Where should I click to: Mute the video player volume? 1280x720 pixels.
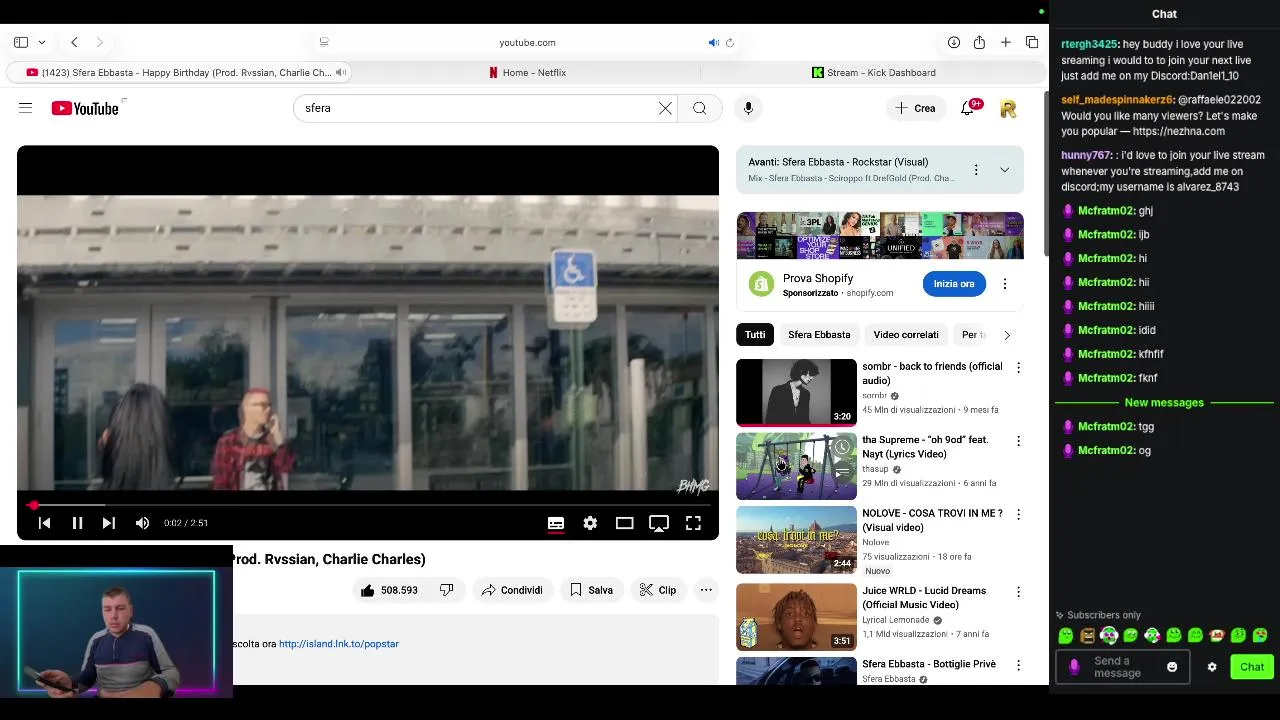tap(142, 523)
